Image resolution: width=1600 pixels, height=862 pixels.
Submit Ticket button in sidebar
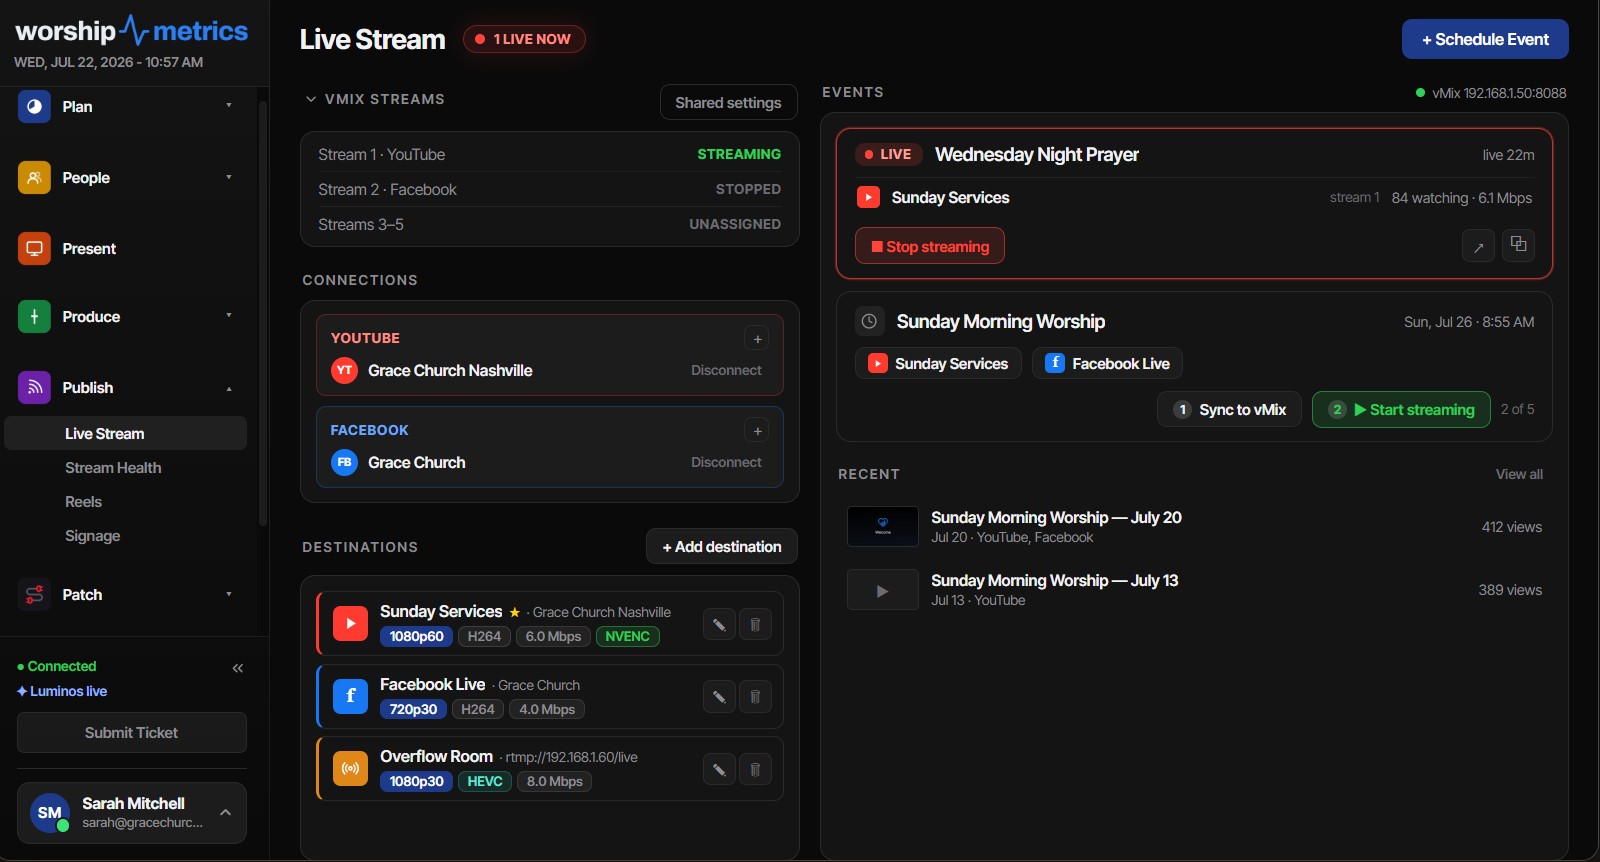tap(132, 732)
